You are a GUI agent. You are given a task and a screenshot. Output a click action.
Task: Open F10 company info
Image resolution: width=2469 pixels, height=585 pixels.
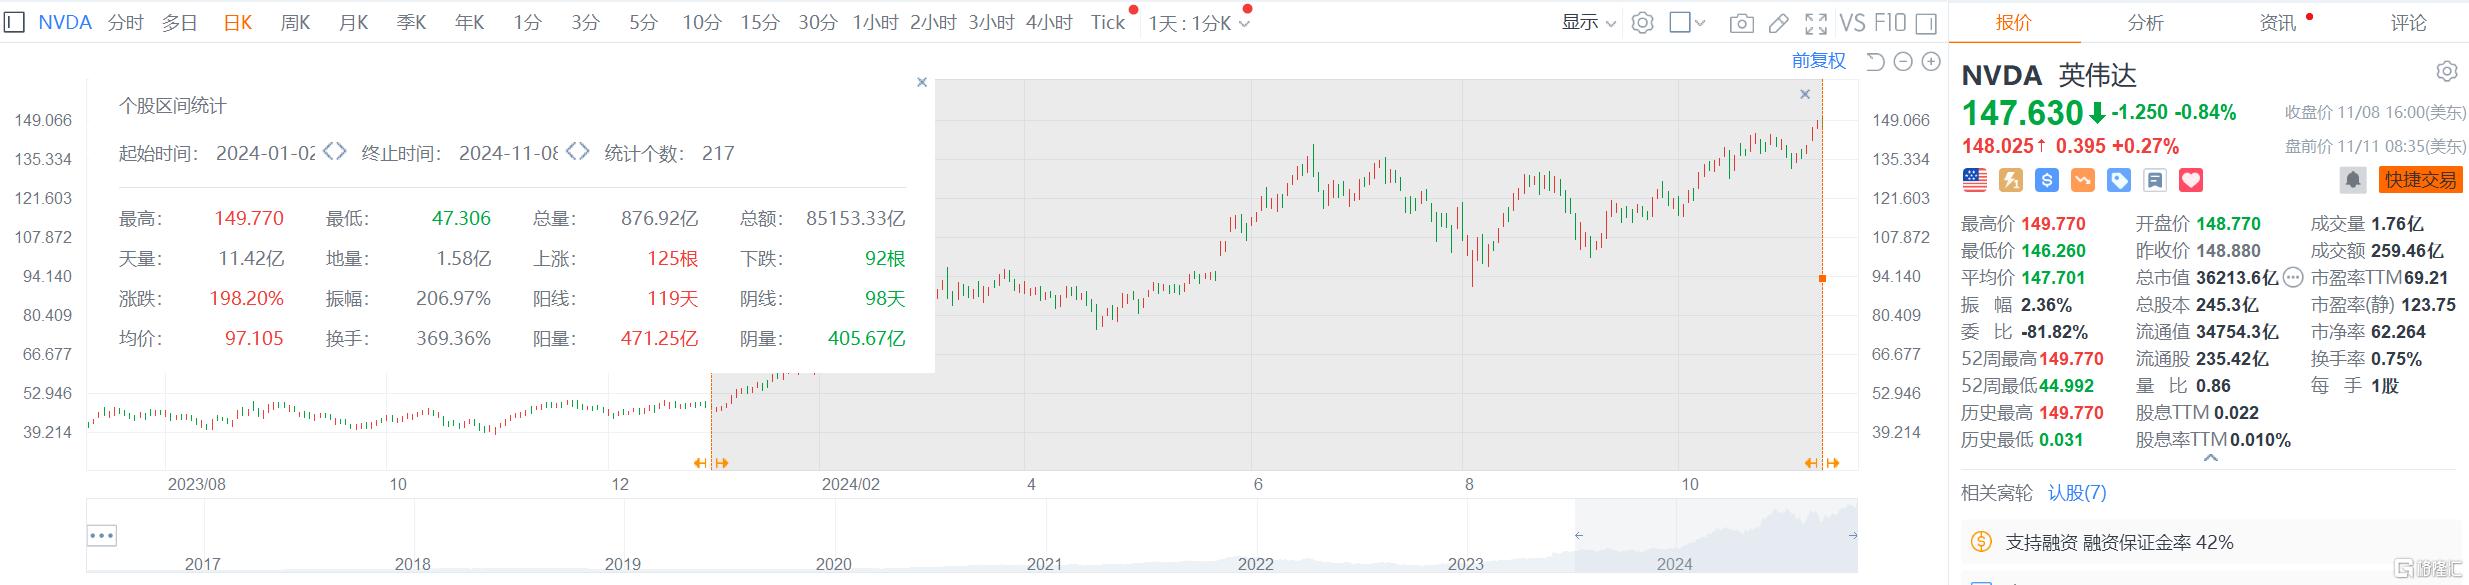coord(1890,22)
